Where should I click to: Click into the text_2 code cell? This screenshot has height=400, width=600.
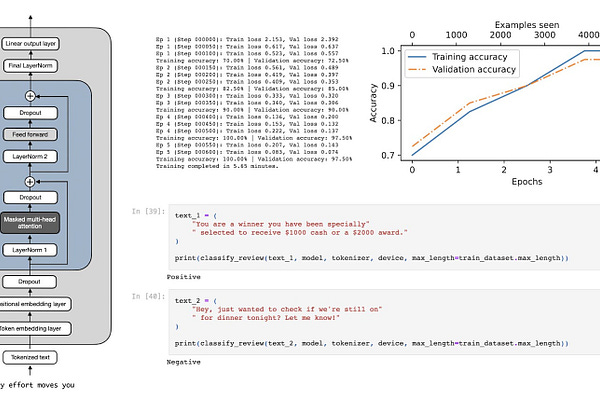pos(384,322)
